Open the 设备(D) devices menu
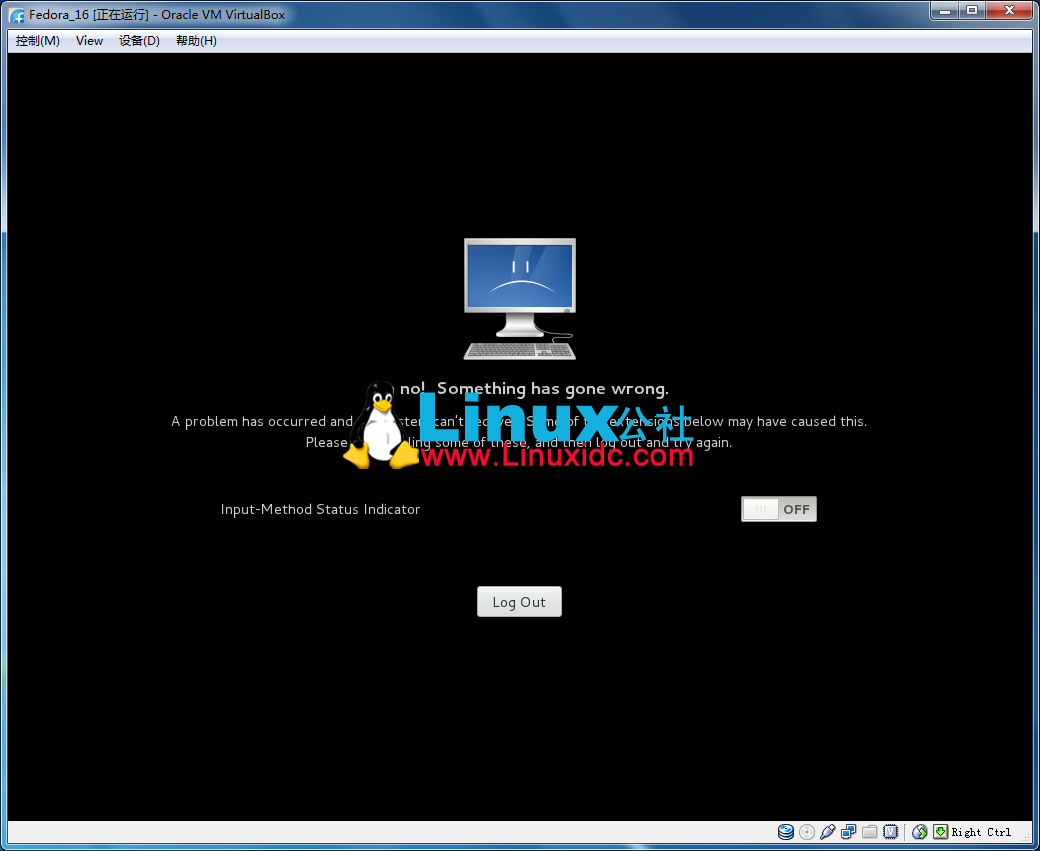Image resolution: width=1040 pixels, height=851 pixels. [139, 41]
